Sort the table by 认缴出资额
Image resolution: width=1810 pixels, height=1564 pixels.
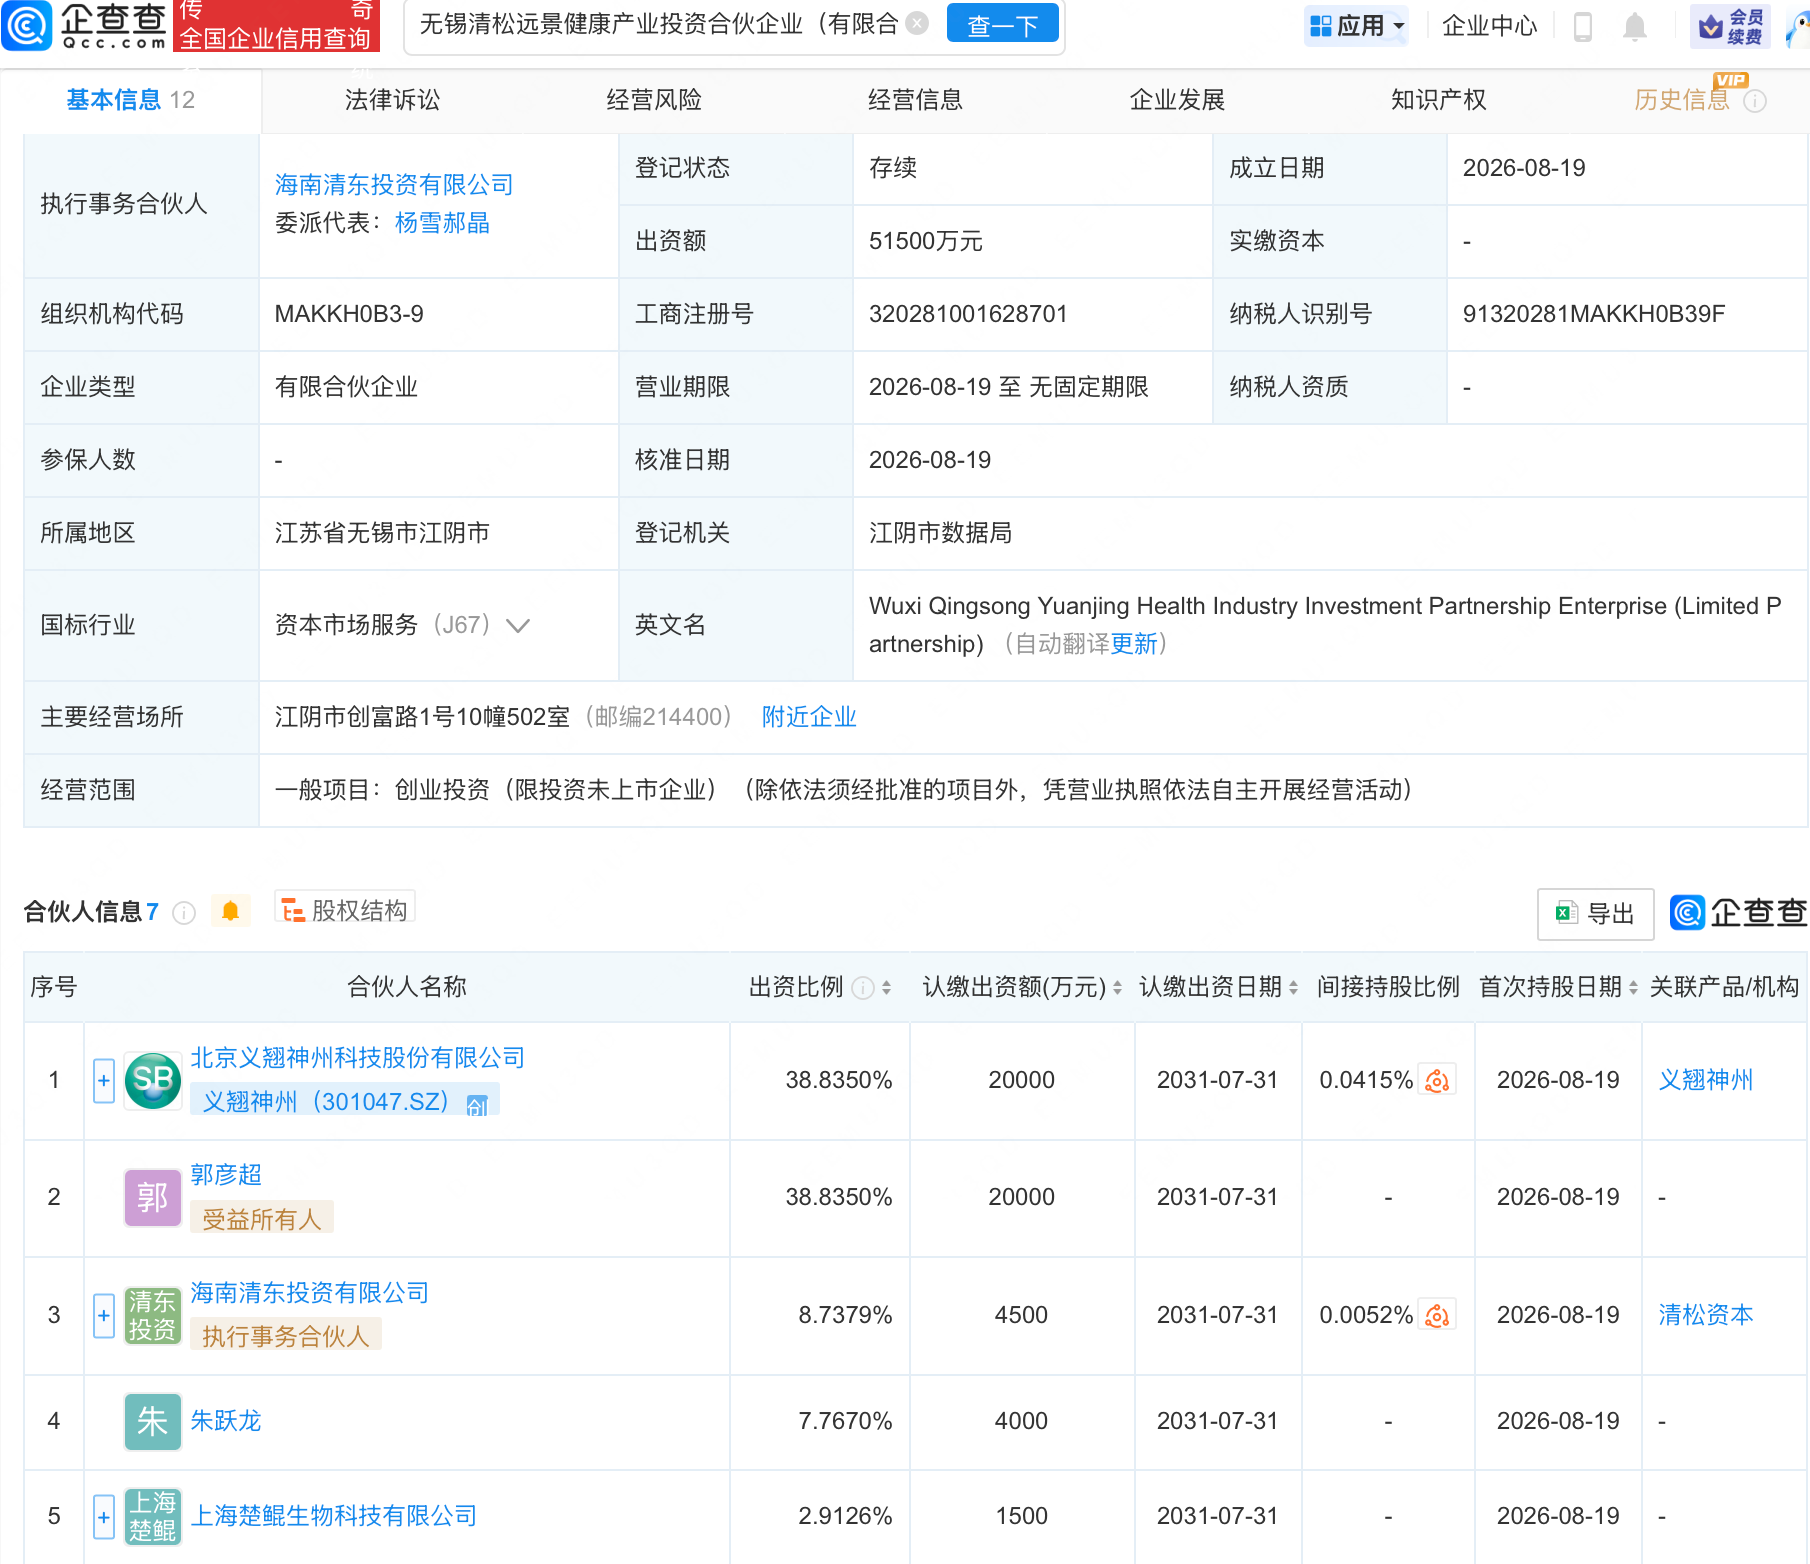(x=1117, y=988)
